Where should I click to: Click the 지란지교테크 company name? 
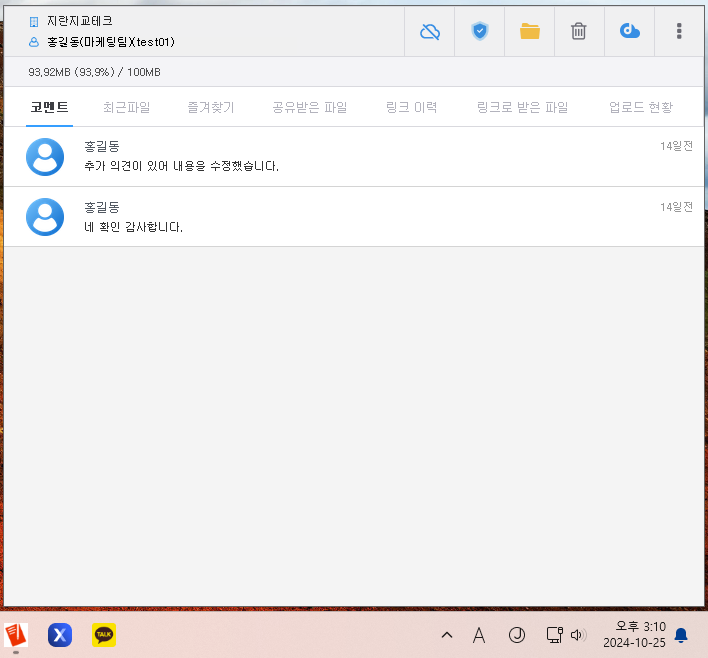tap(79, 21)
